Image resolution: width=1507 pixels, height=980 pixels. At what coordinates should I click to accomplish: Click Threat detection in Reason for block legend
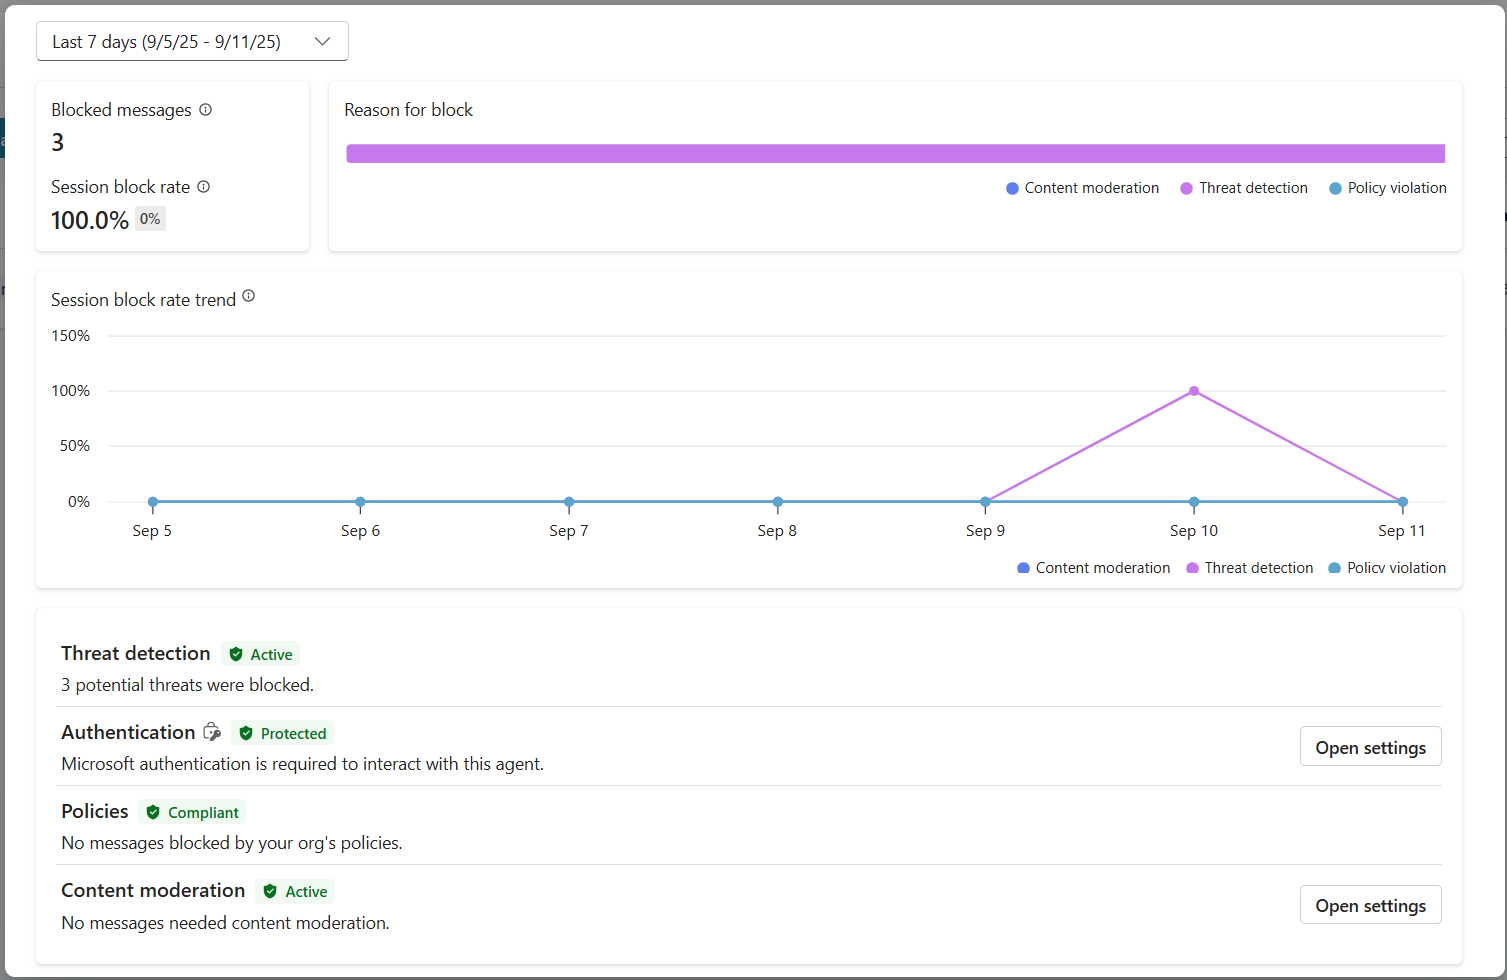[x=1244, y=188]
